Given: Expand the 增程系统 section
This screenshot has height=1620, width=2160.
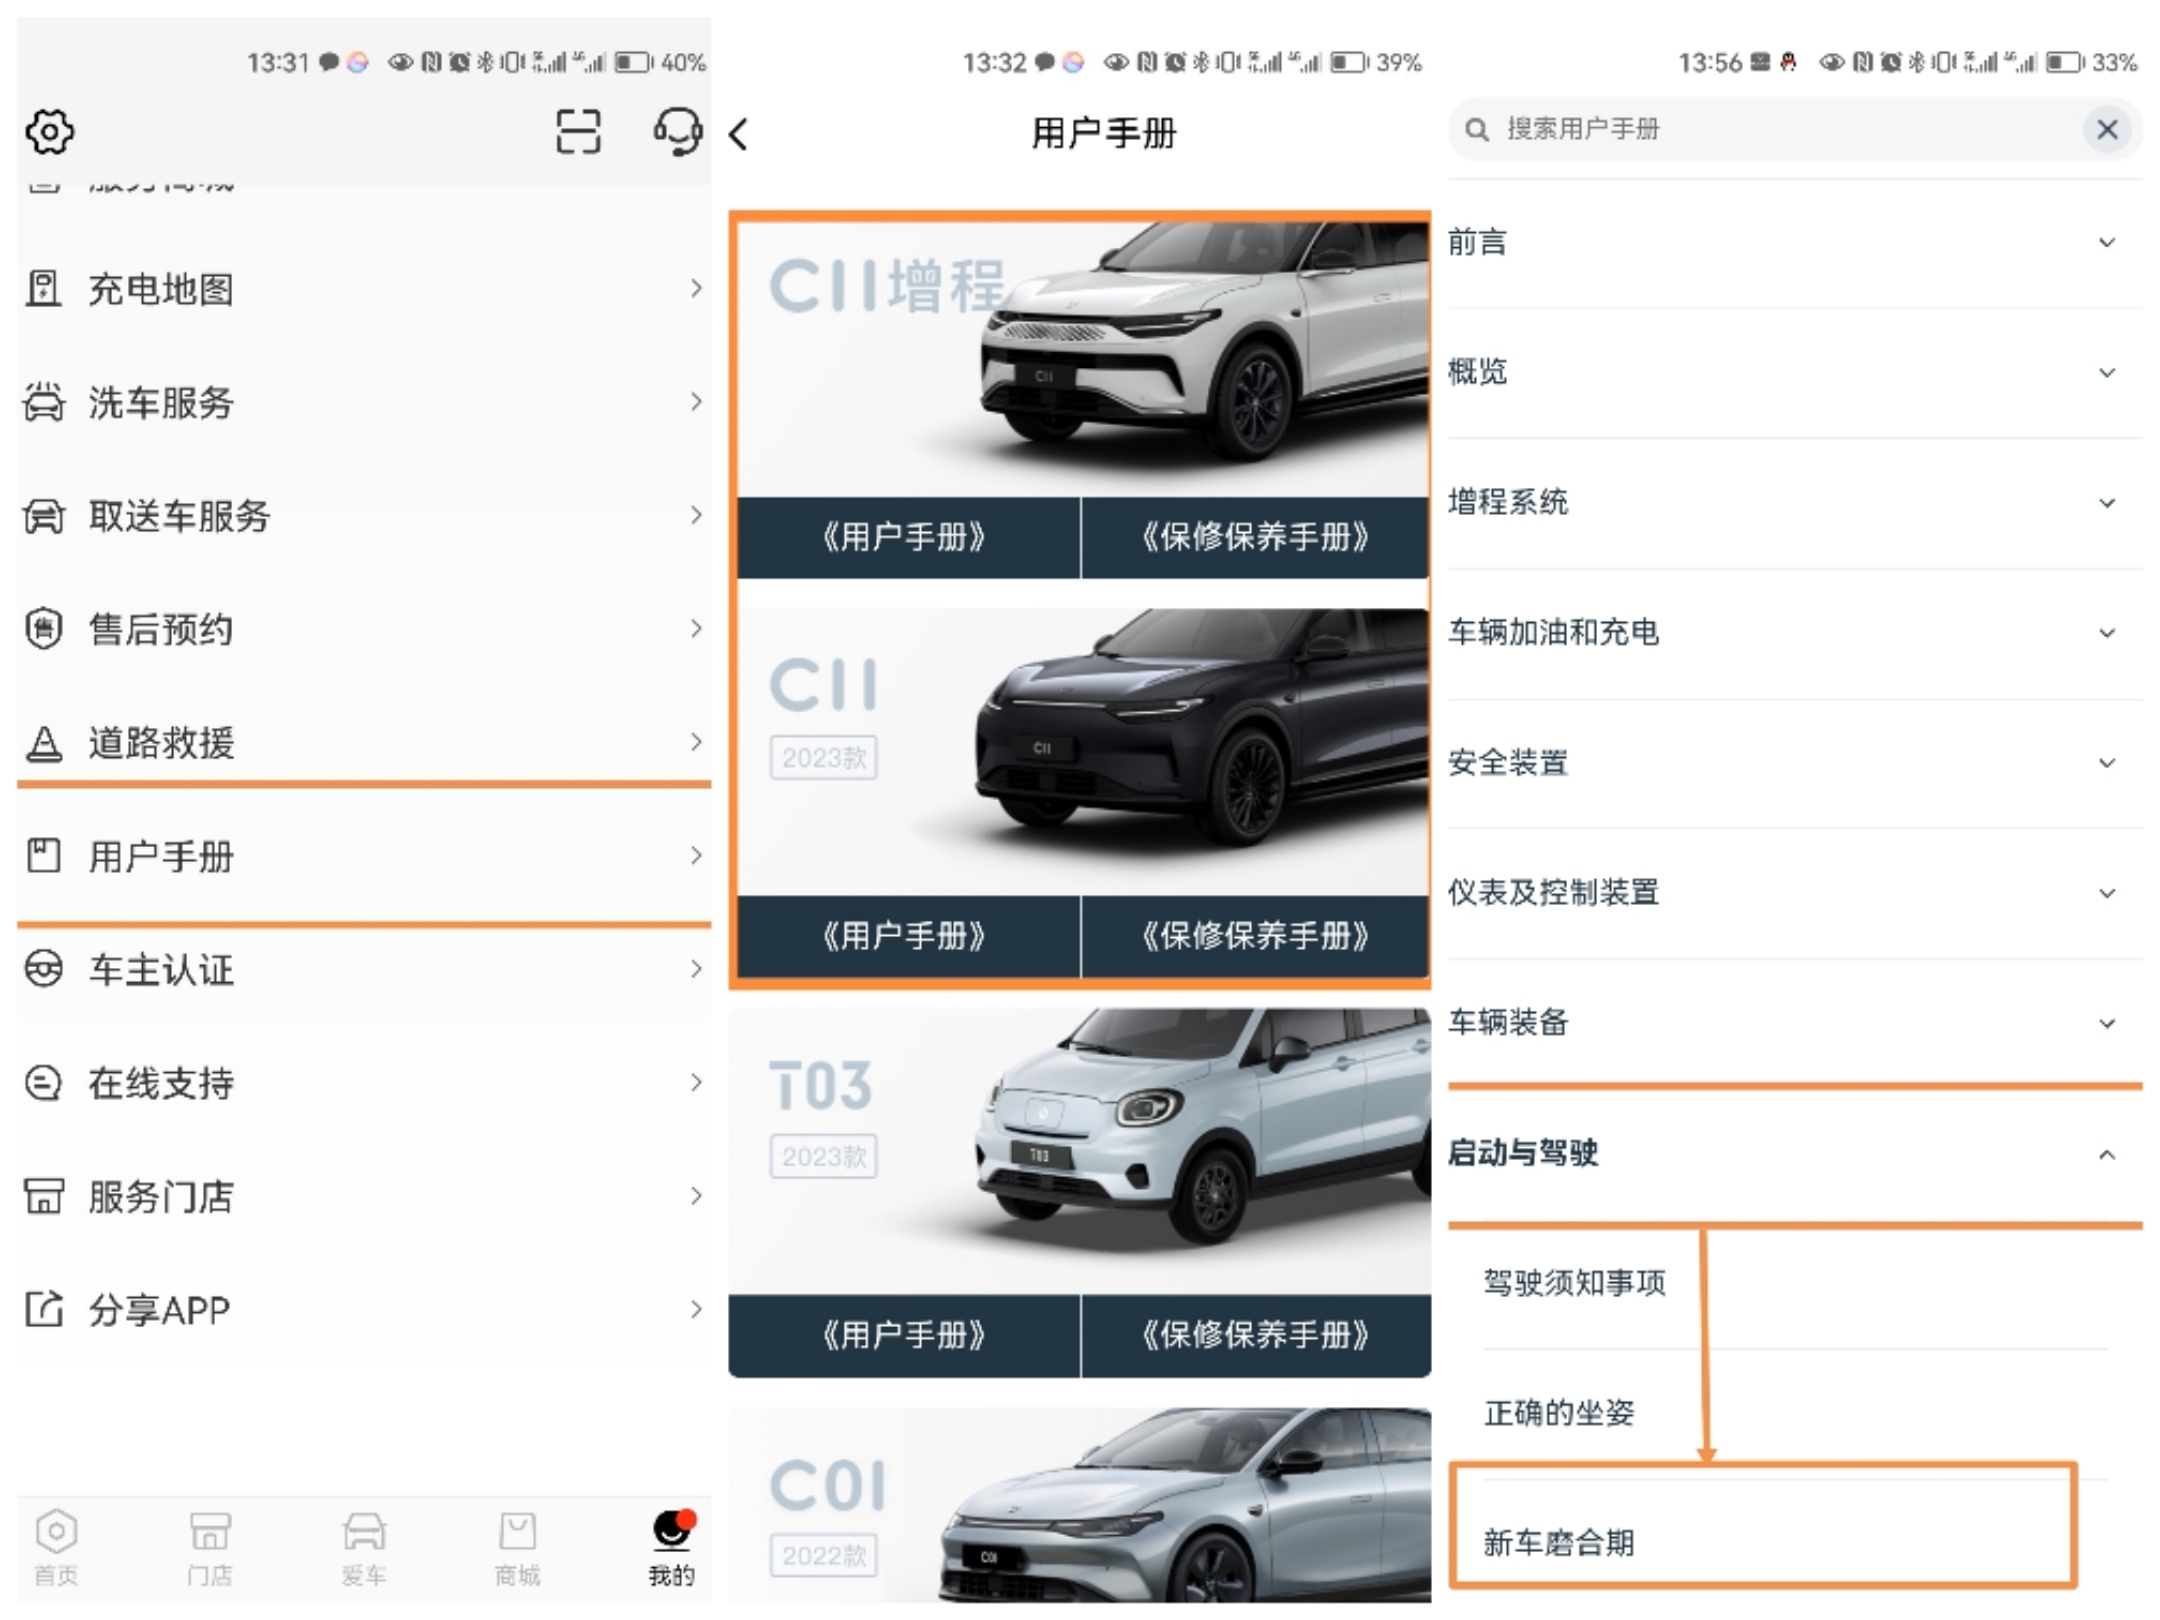Looking at the screenshot, I should (x=1795, y=502).
